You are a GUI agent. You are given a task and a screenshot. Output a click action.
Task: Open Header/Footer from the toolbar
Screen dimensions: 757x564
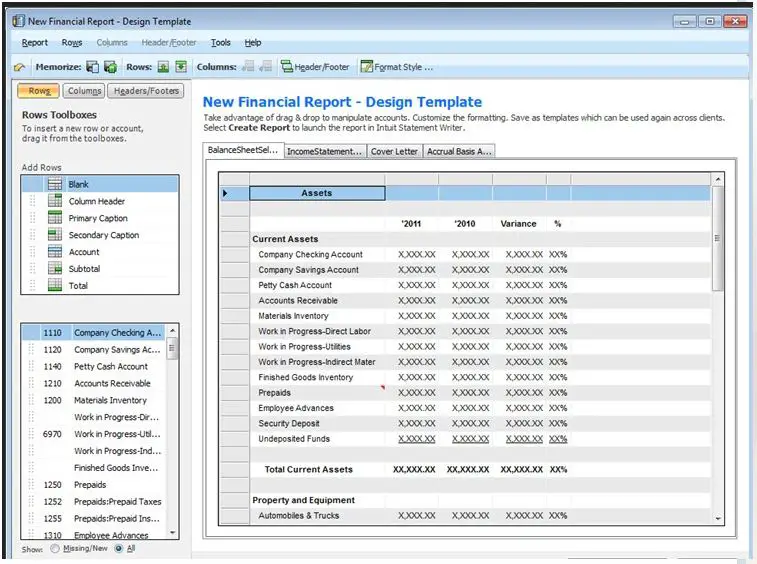(x=316, y=67)
